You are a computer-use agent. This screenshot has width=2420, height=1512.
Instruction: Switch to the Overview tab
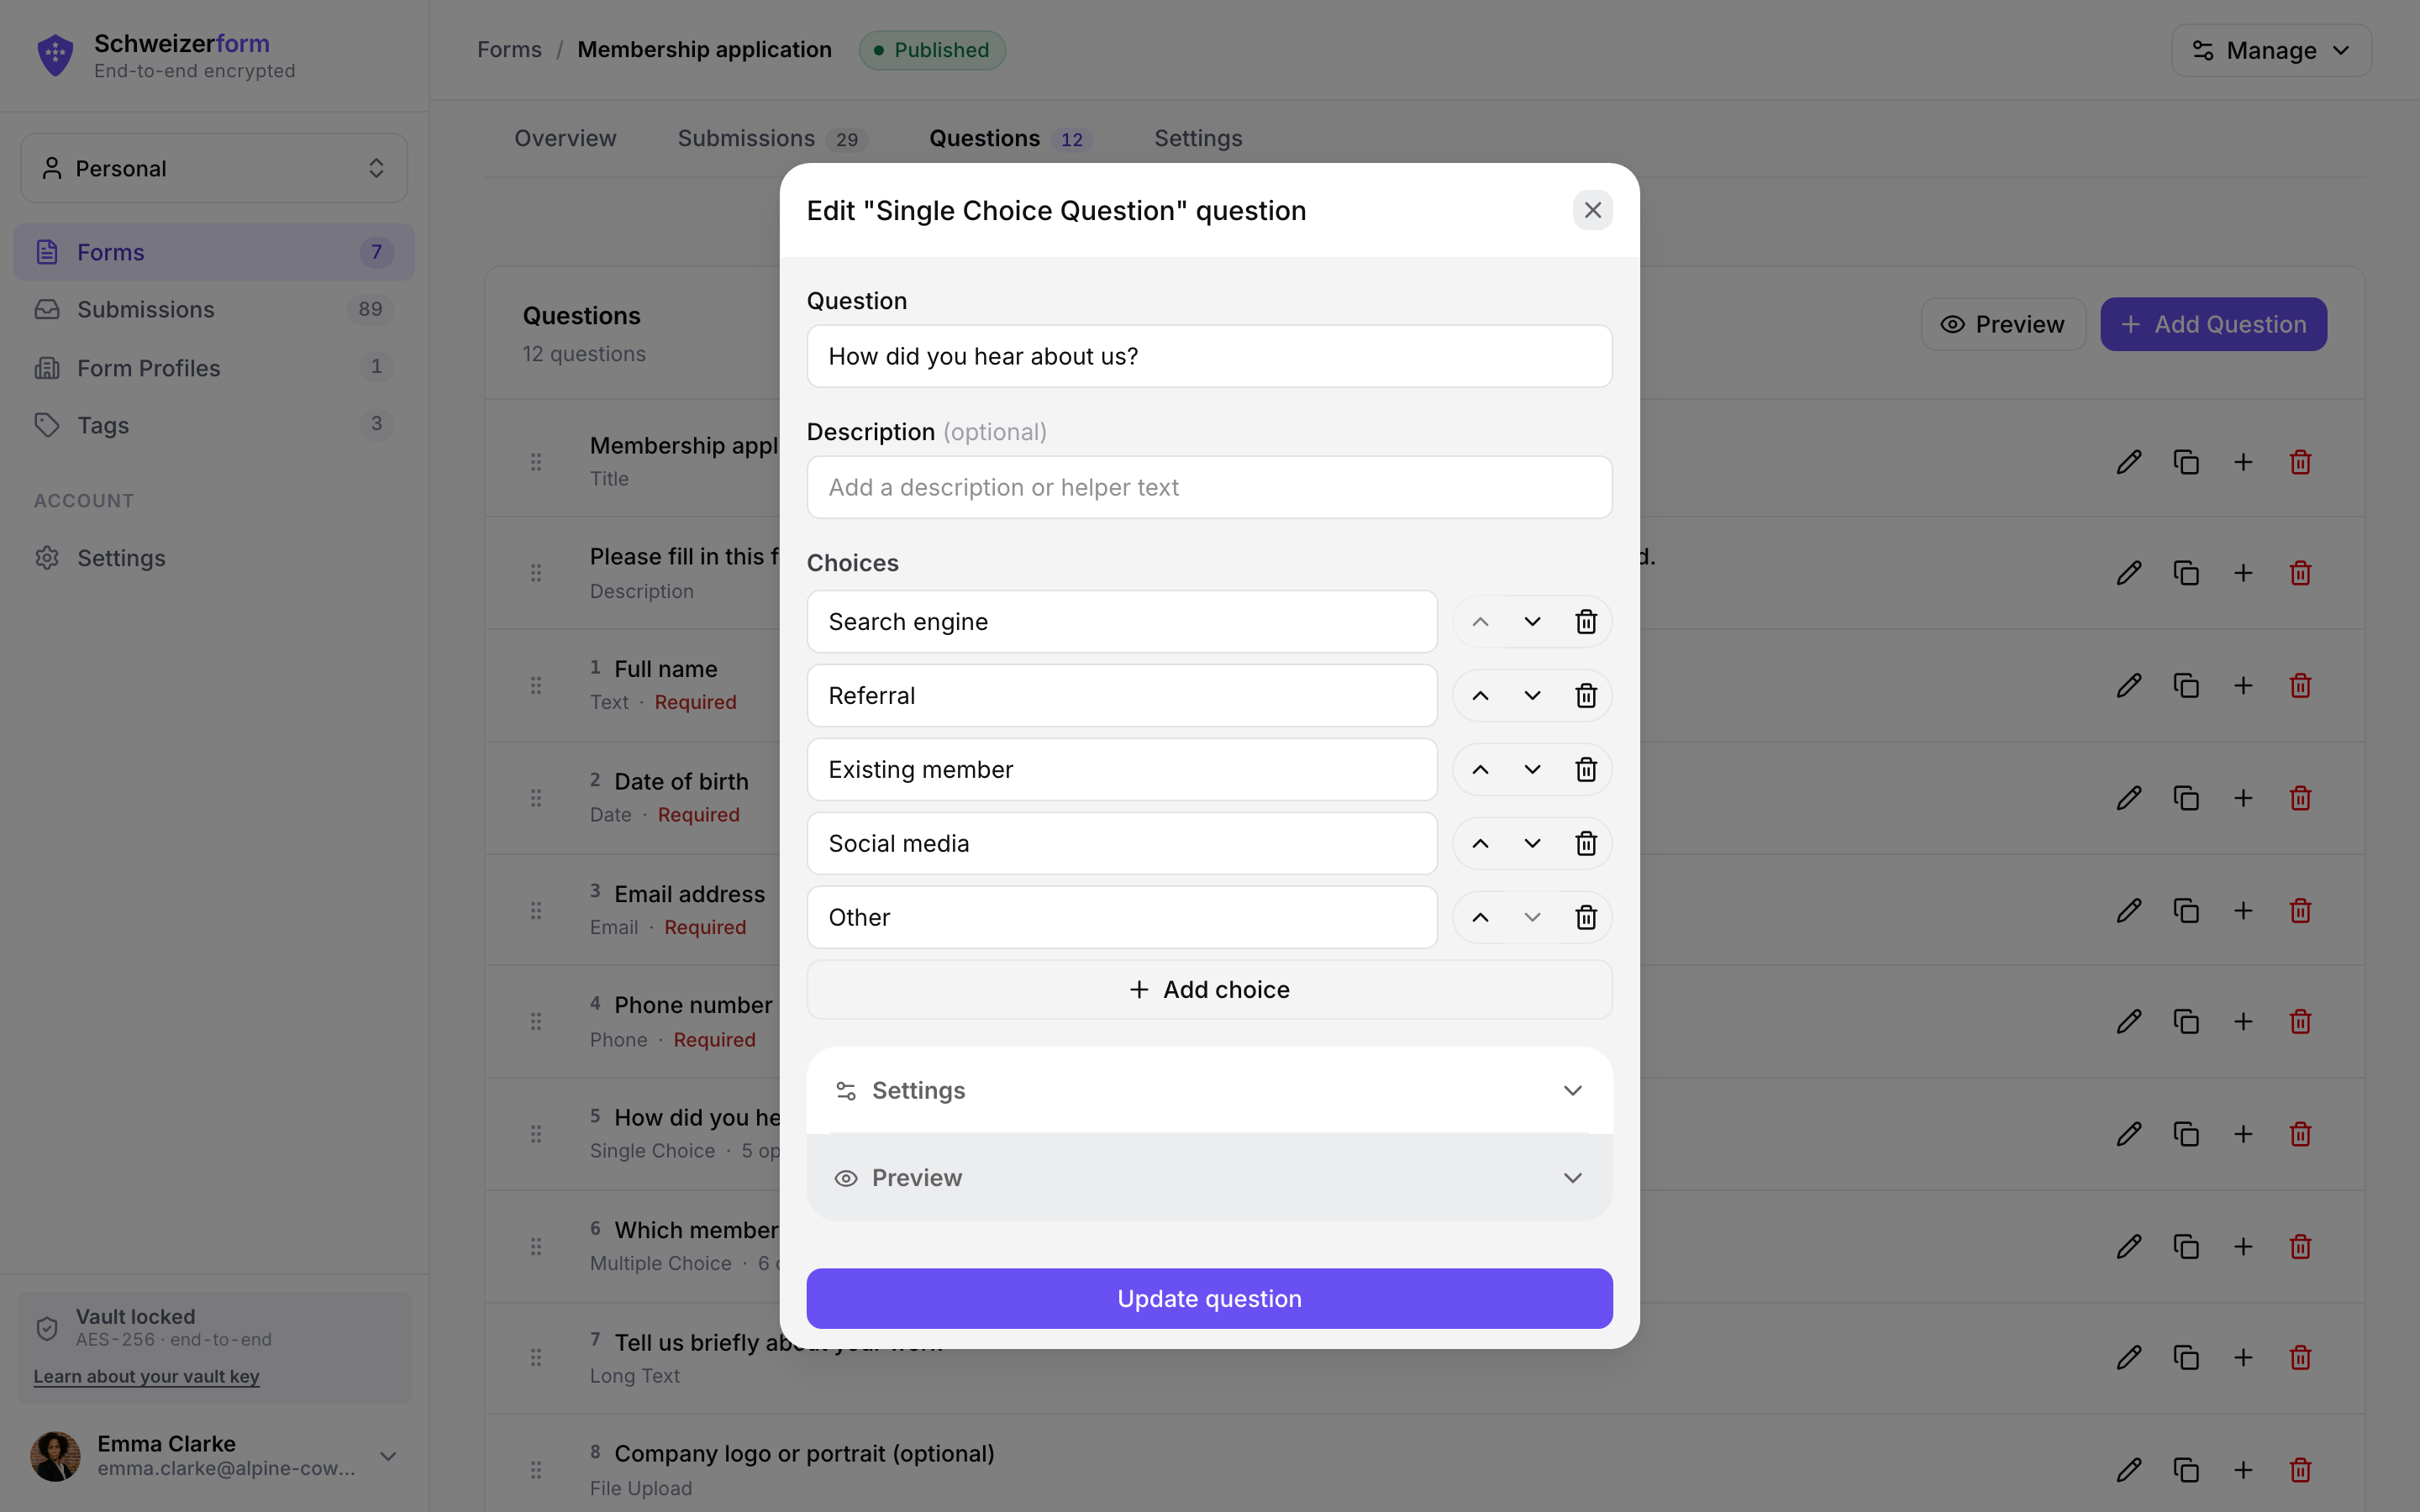tap(565, 138)
